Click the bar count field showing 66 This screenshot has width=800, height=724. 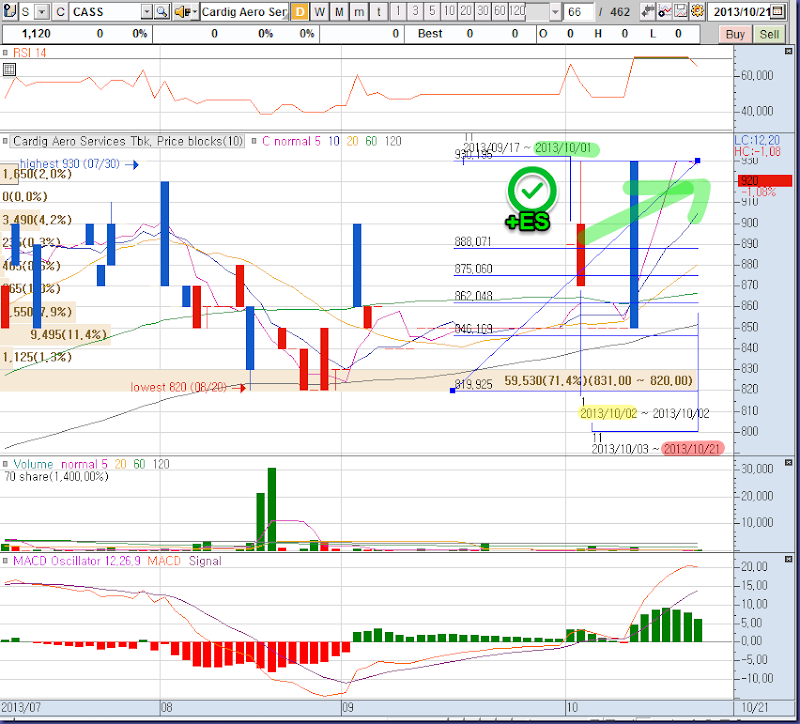click(x=579, y=12)
